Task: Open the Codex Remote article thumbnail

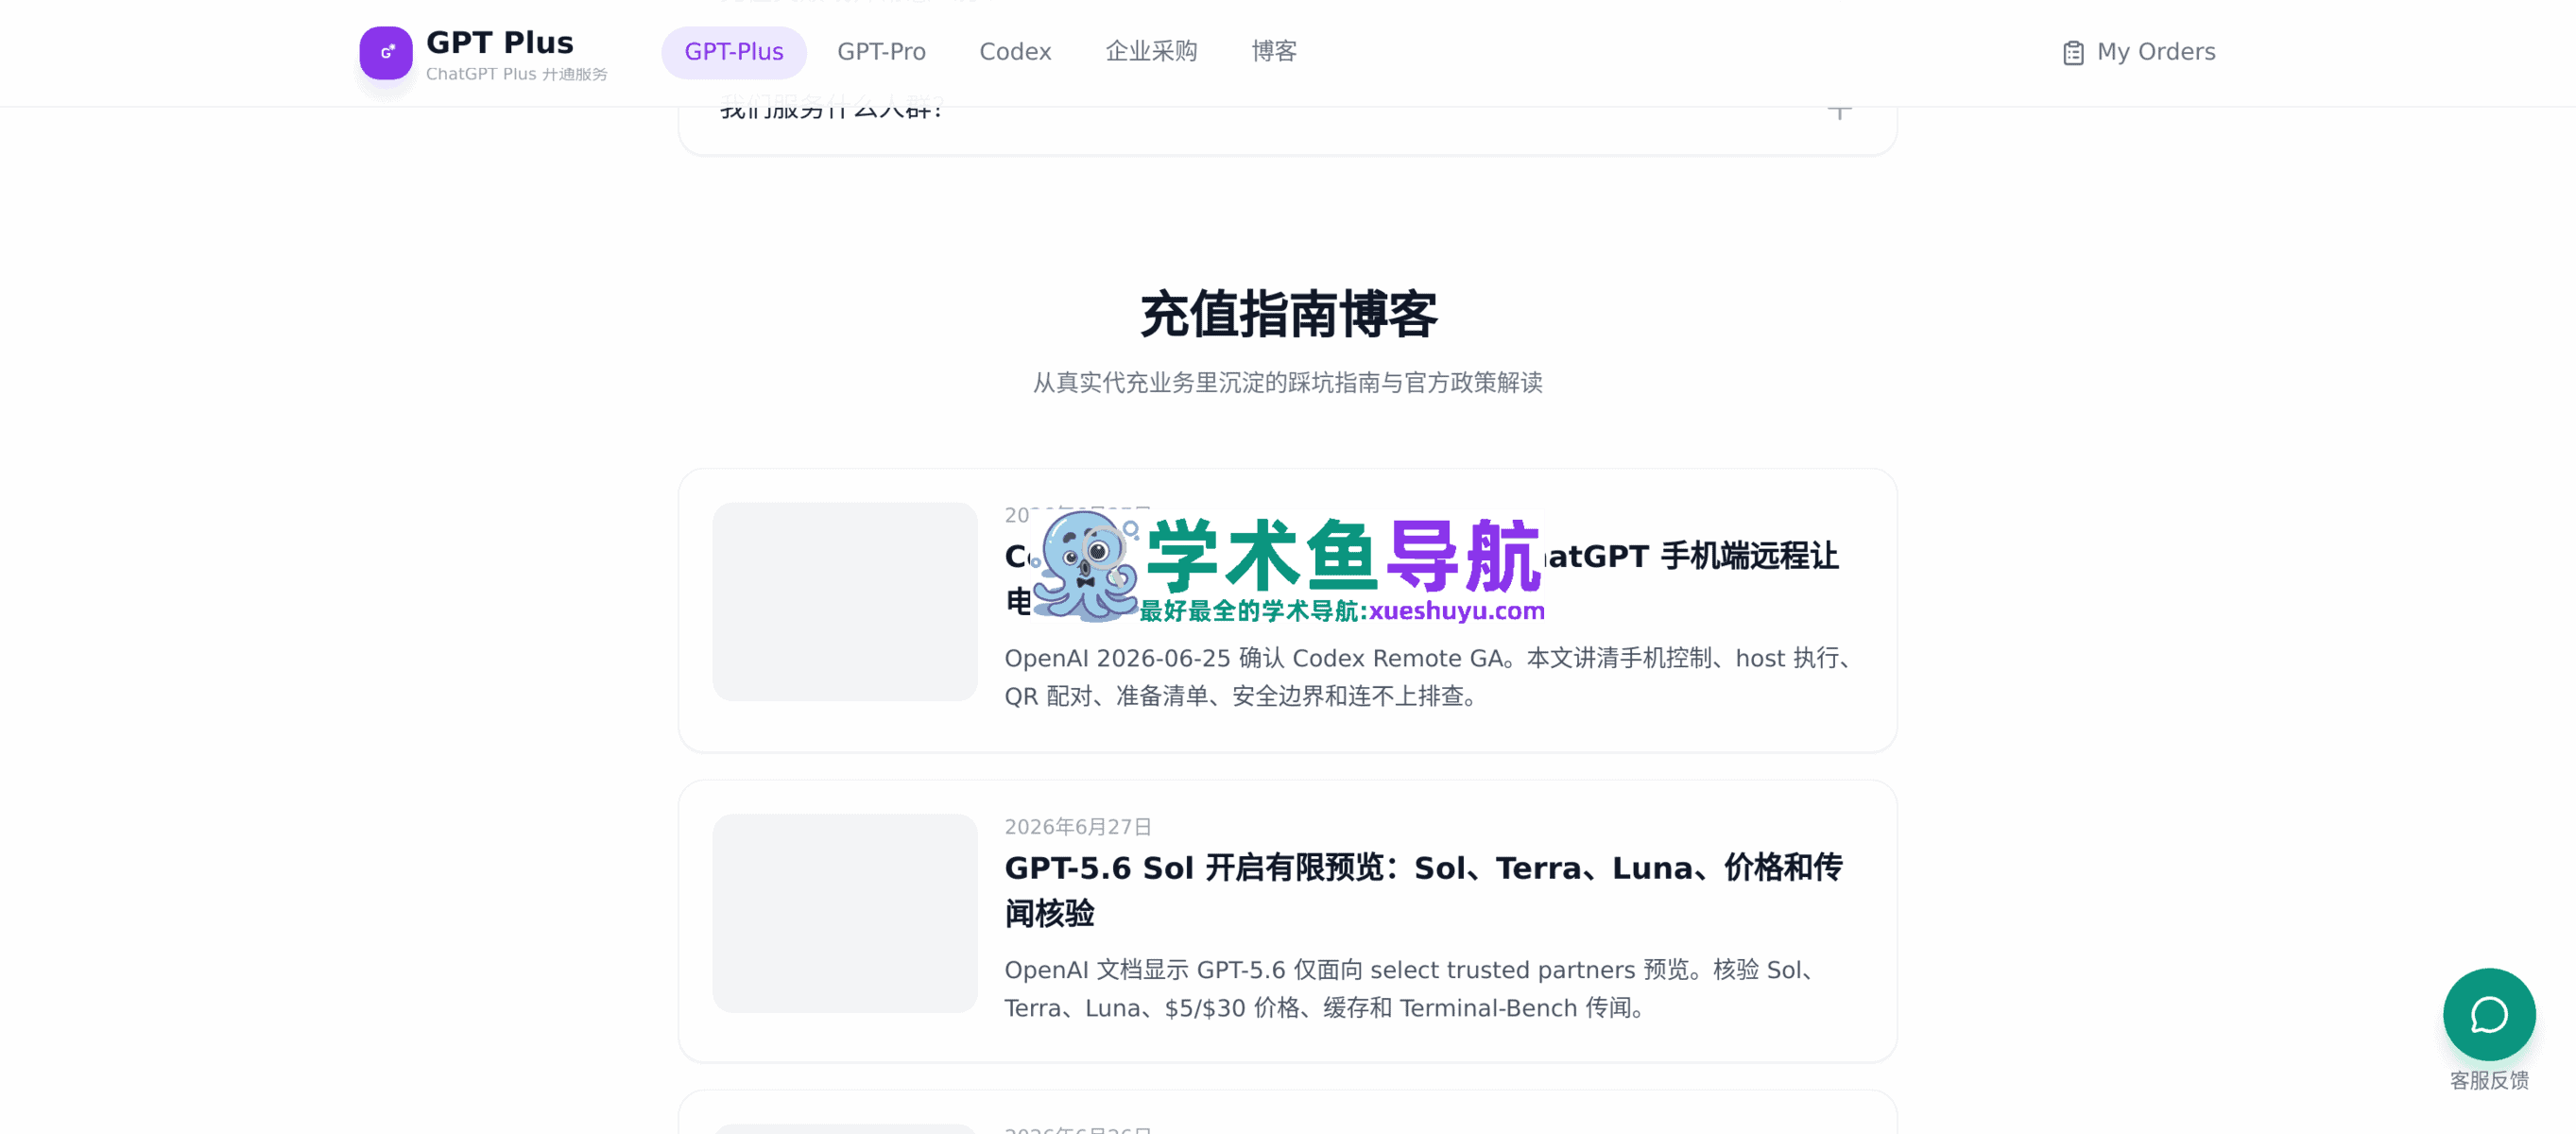Action: pos(845,602)
